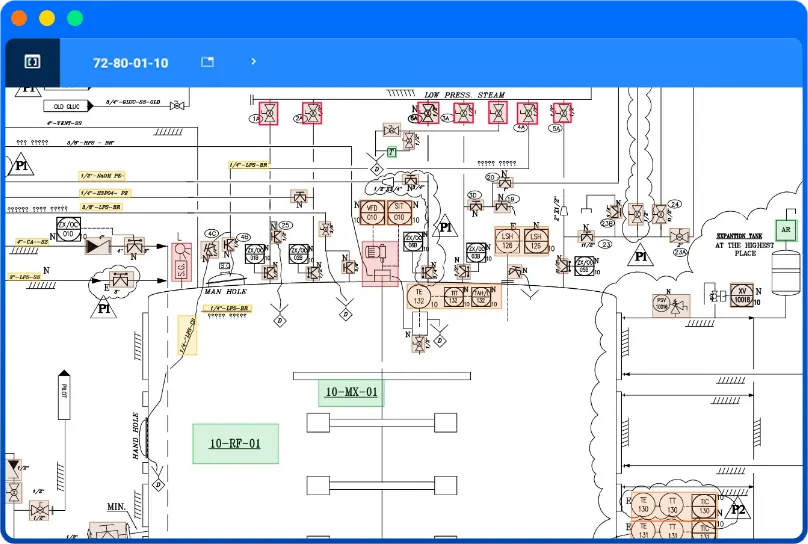
Task: Click the 1/4"-H3PO4-PE line label
Action: tap(105, 193)
